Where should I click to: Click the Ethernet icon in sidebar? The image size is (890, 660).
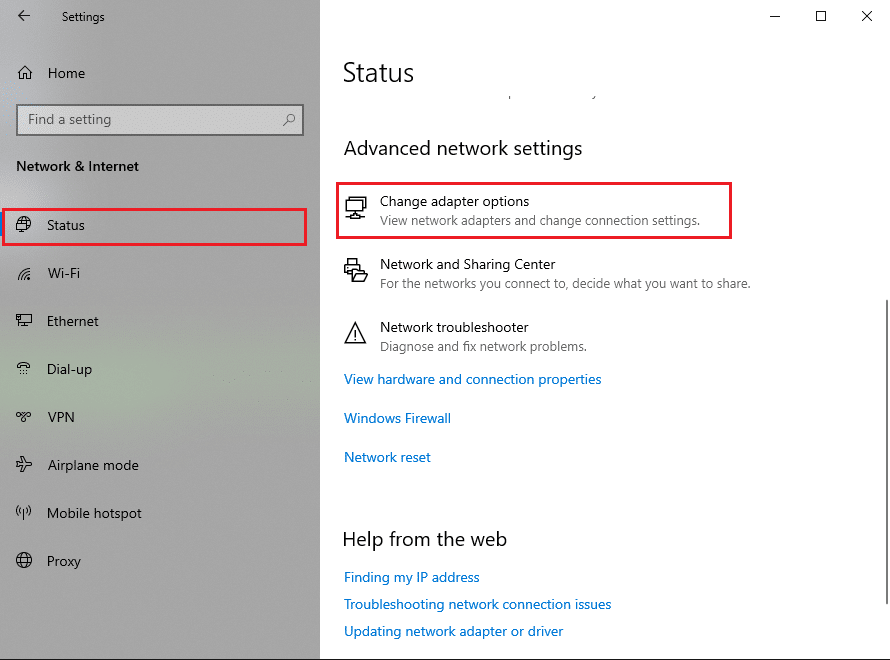pos(25,321)
